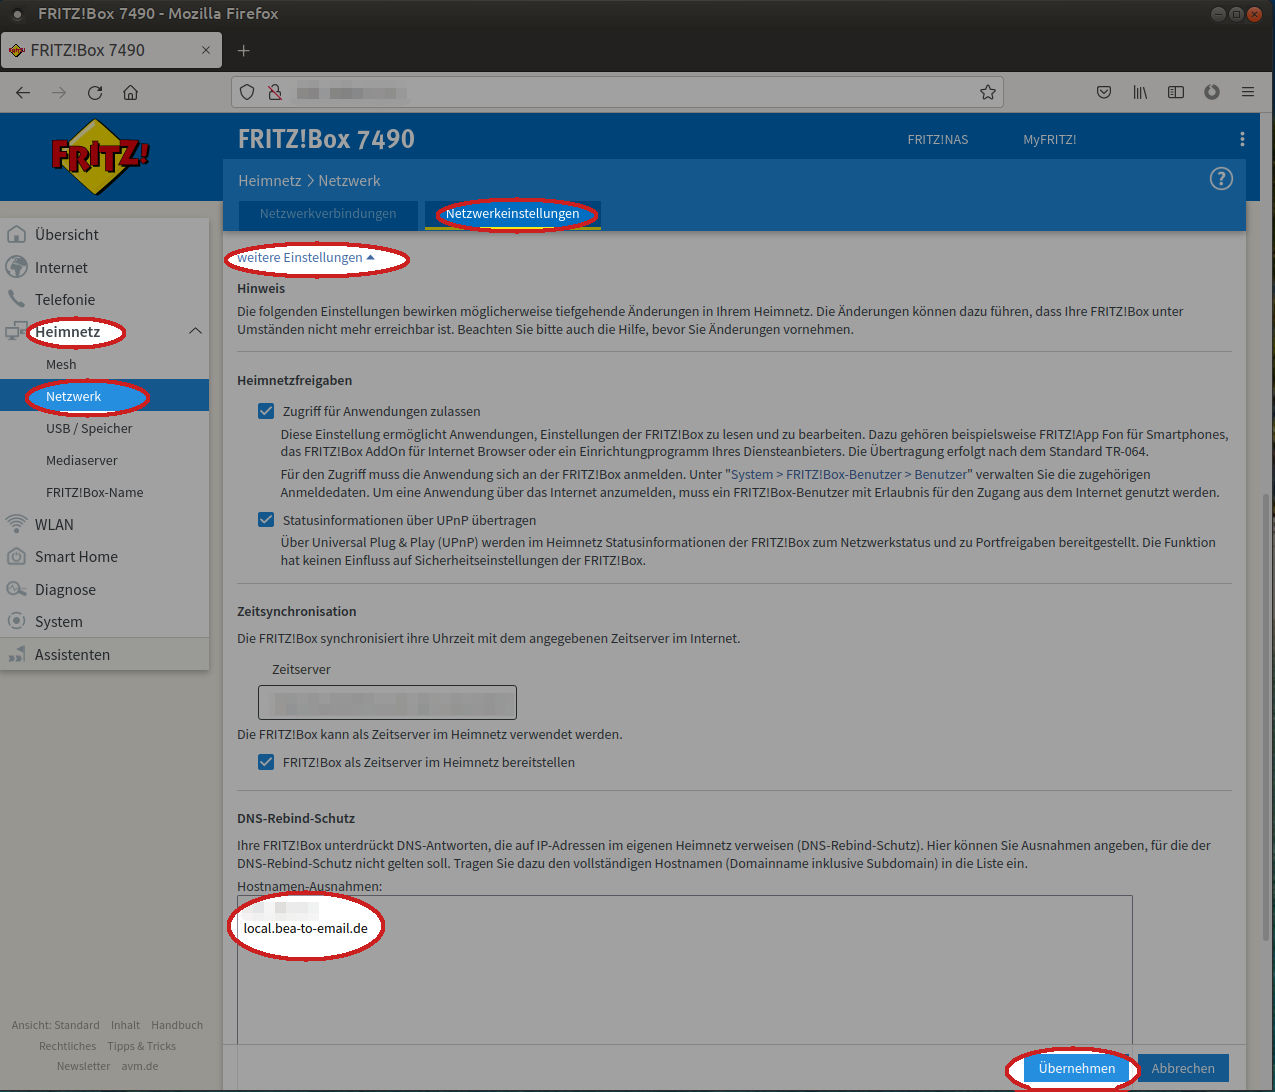Click the WLAN signal icon
Viewport: 1275px width, 1092px height.
16,524
